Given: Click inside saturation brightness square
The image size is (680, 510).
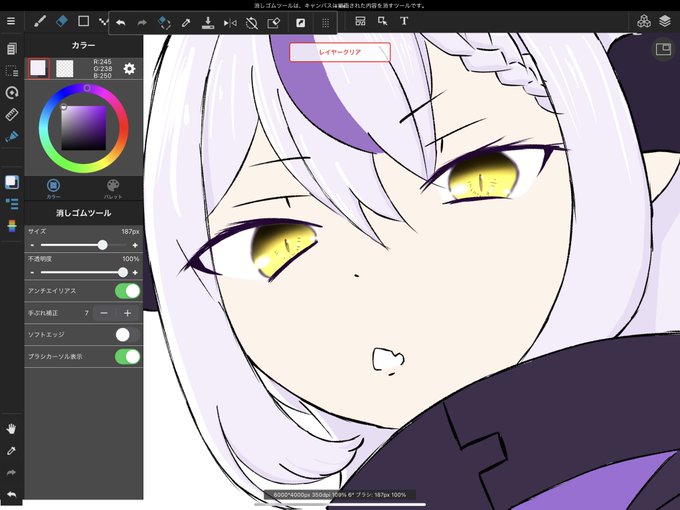Looking at the screenshot, I should pyautogui.click(x=84, y=128).
